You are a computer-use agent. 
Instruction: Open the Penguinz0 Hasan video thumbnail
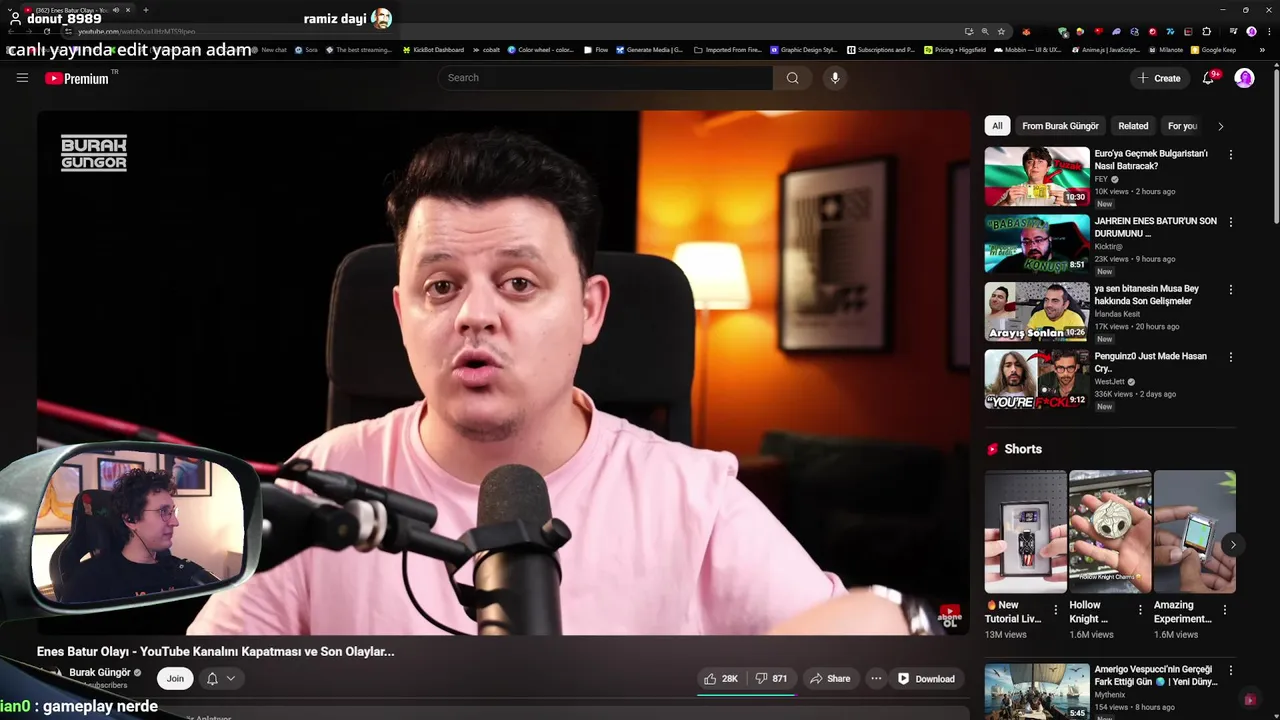[x=1037, y=379]
